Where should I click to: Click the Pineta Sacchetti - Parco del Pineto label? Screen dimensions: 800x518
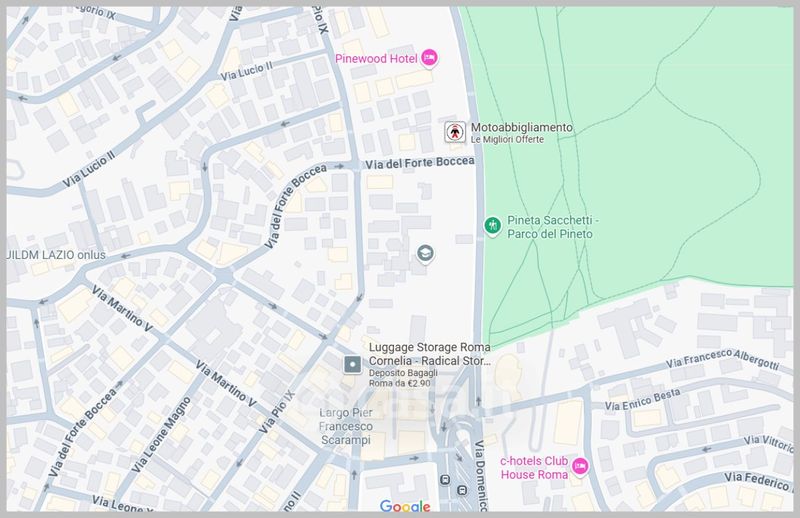pos(552,226)
